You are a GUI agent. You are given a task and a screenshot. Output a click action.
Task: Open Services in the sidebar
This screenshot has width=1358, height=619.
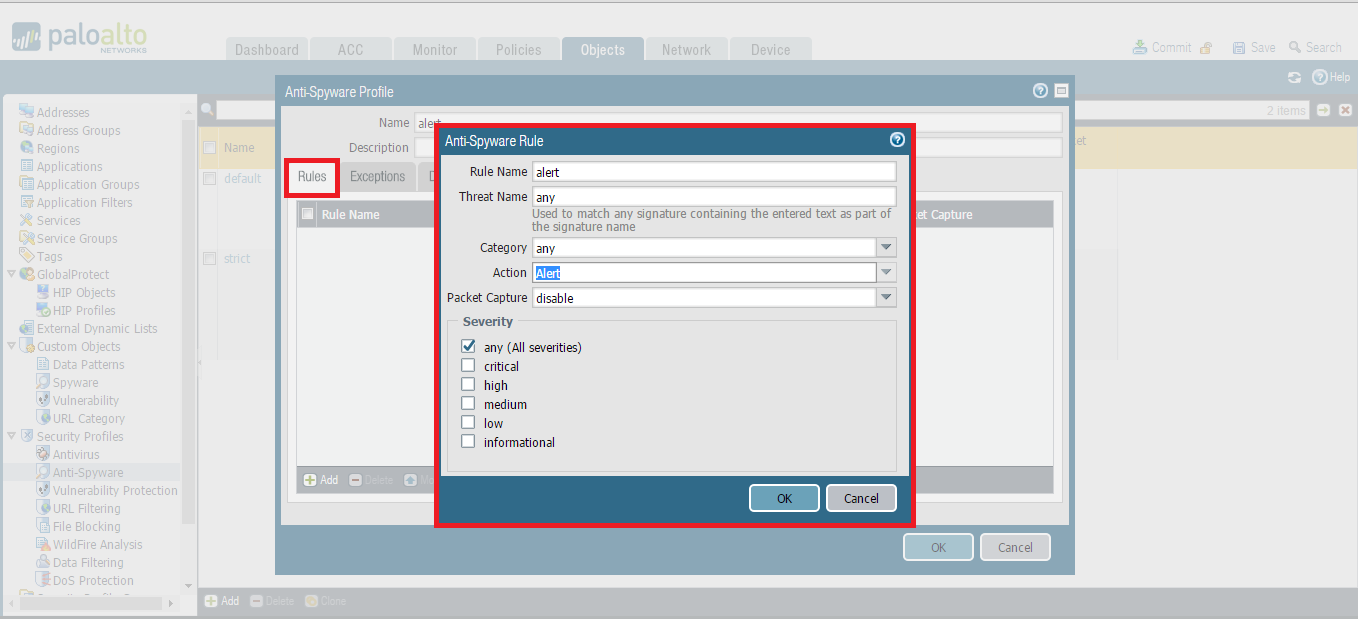coord(58,220)
